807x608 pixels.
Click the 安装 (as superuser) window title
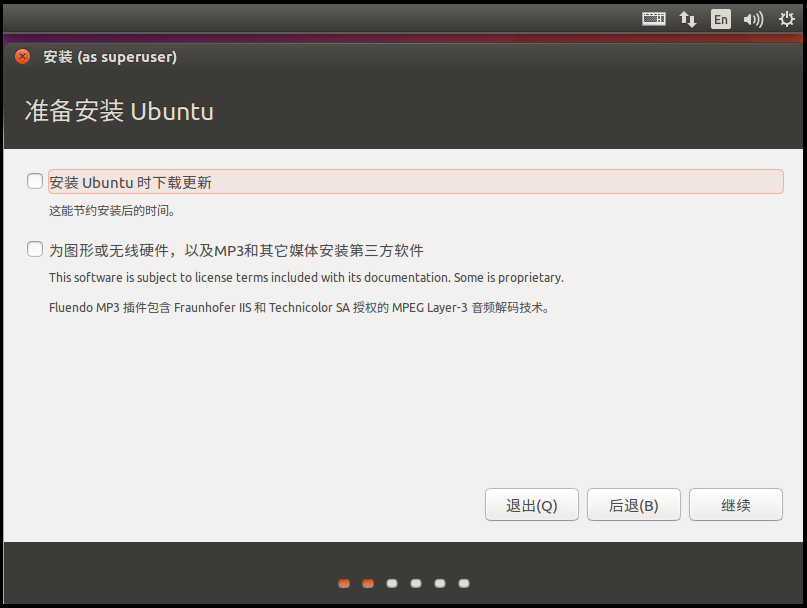point(110,57)
